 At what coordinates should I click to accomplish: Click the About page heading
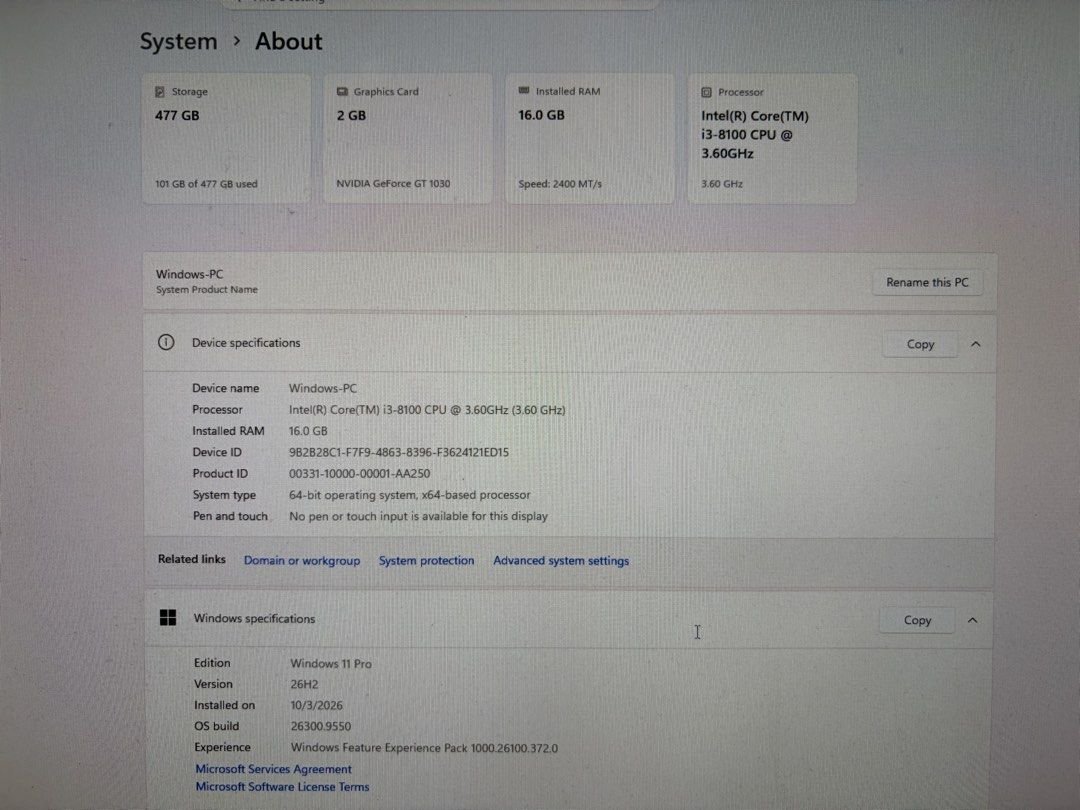tap(289, 42)
